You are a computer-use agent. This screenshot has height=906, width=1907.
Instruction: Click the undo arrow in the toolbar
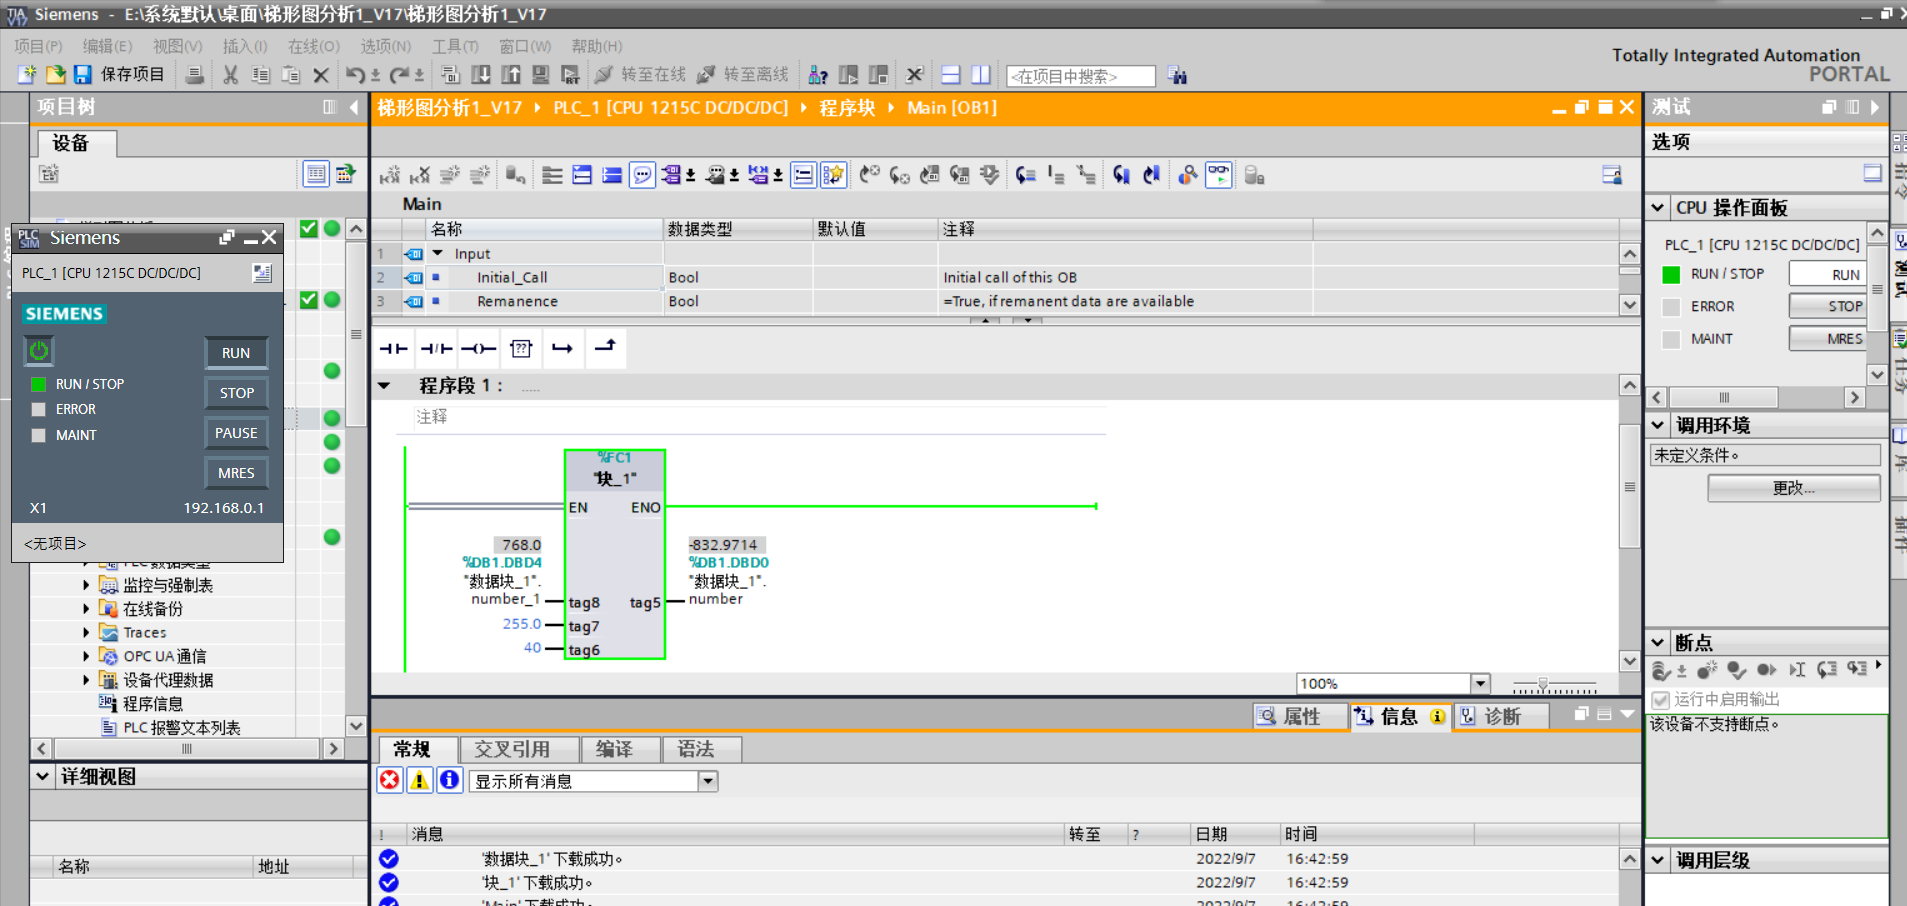(x=355, y=75)
